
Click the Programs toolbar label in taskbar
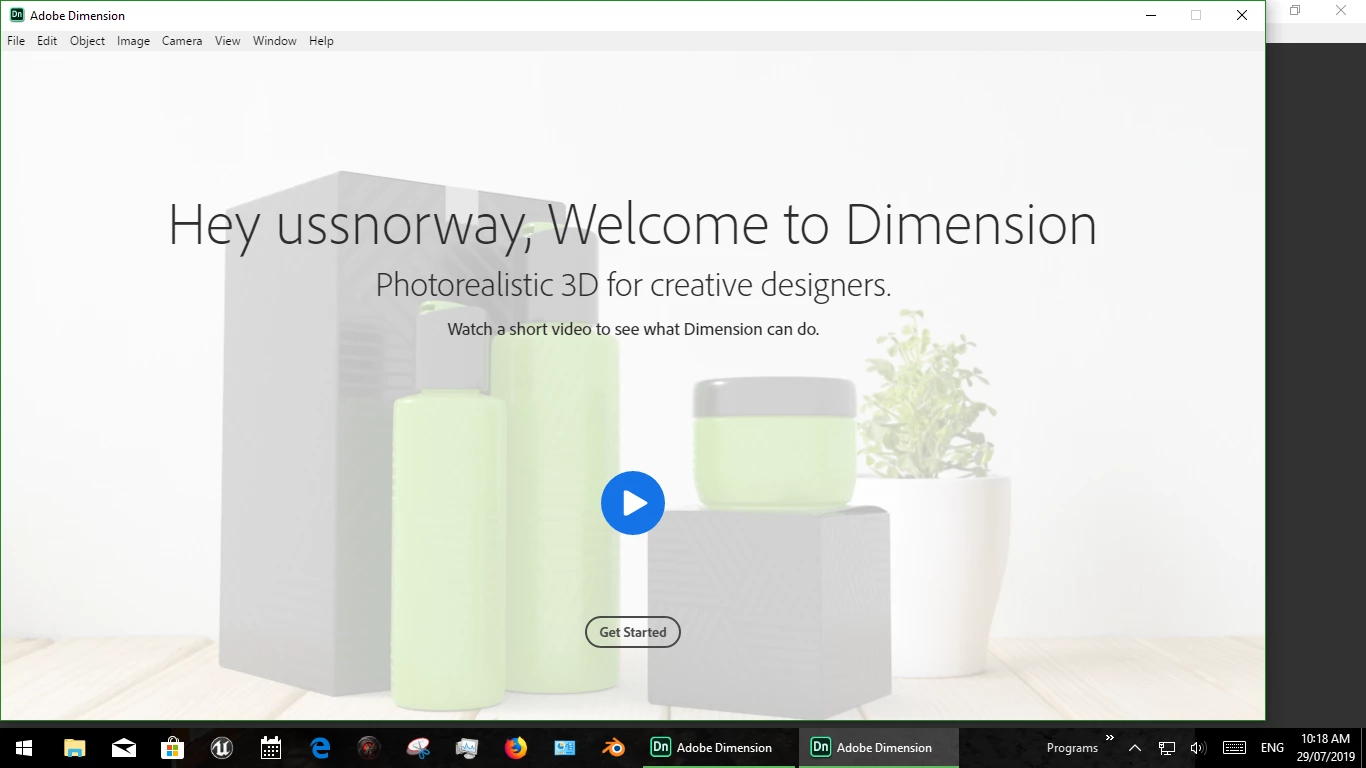click(x=1072, y=748)
